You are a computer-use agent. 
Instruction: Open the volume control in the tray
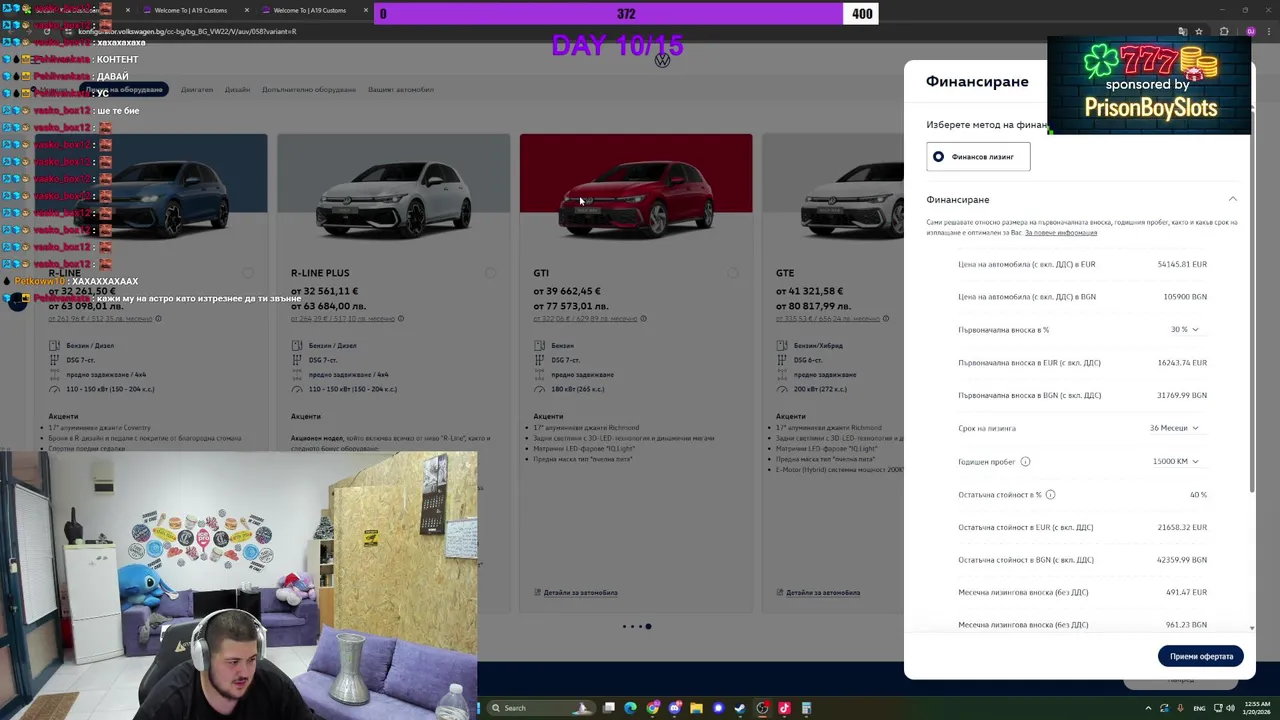(x=1230, y=708)
